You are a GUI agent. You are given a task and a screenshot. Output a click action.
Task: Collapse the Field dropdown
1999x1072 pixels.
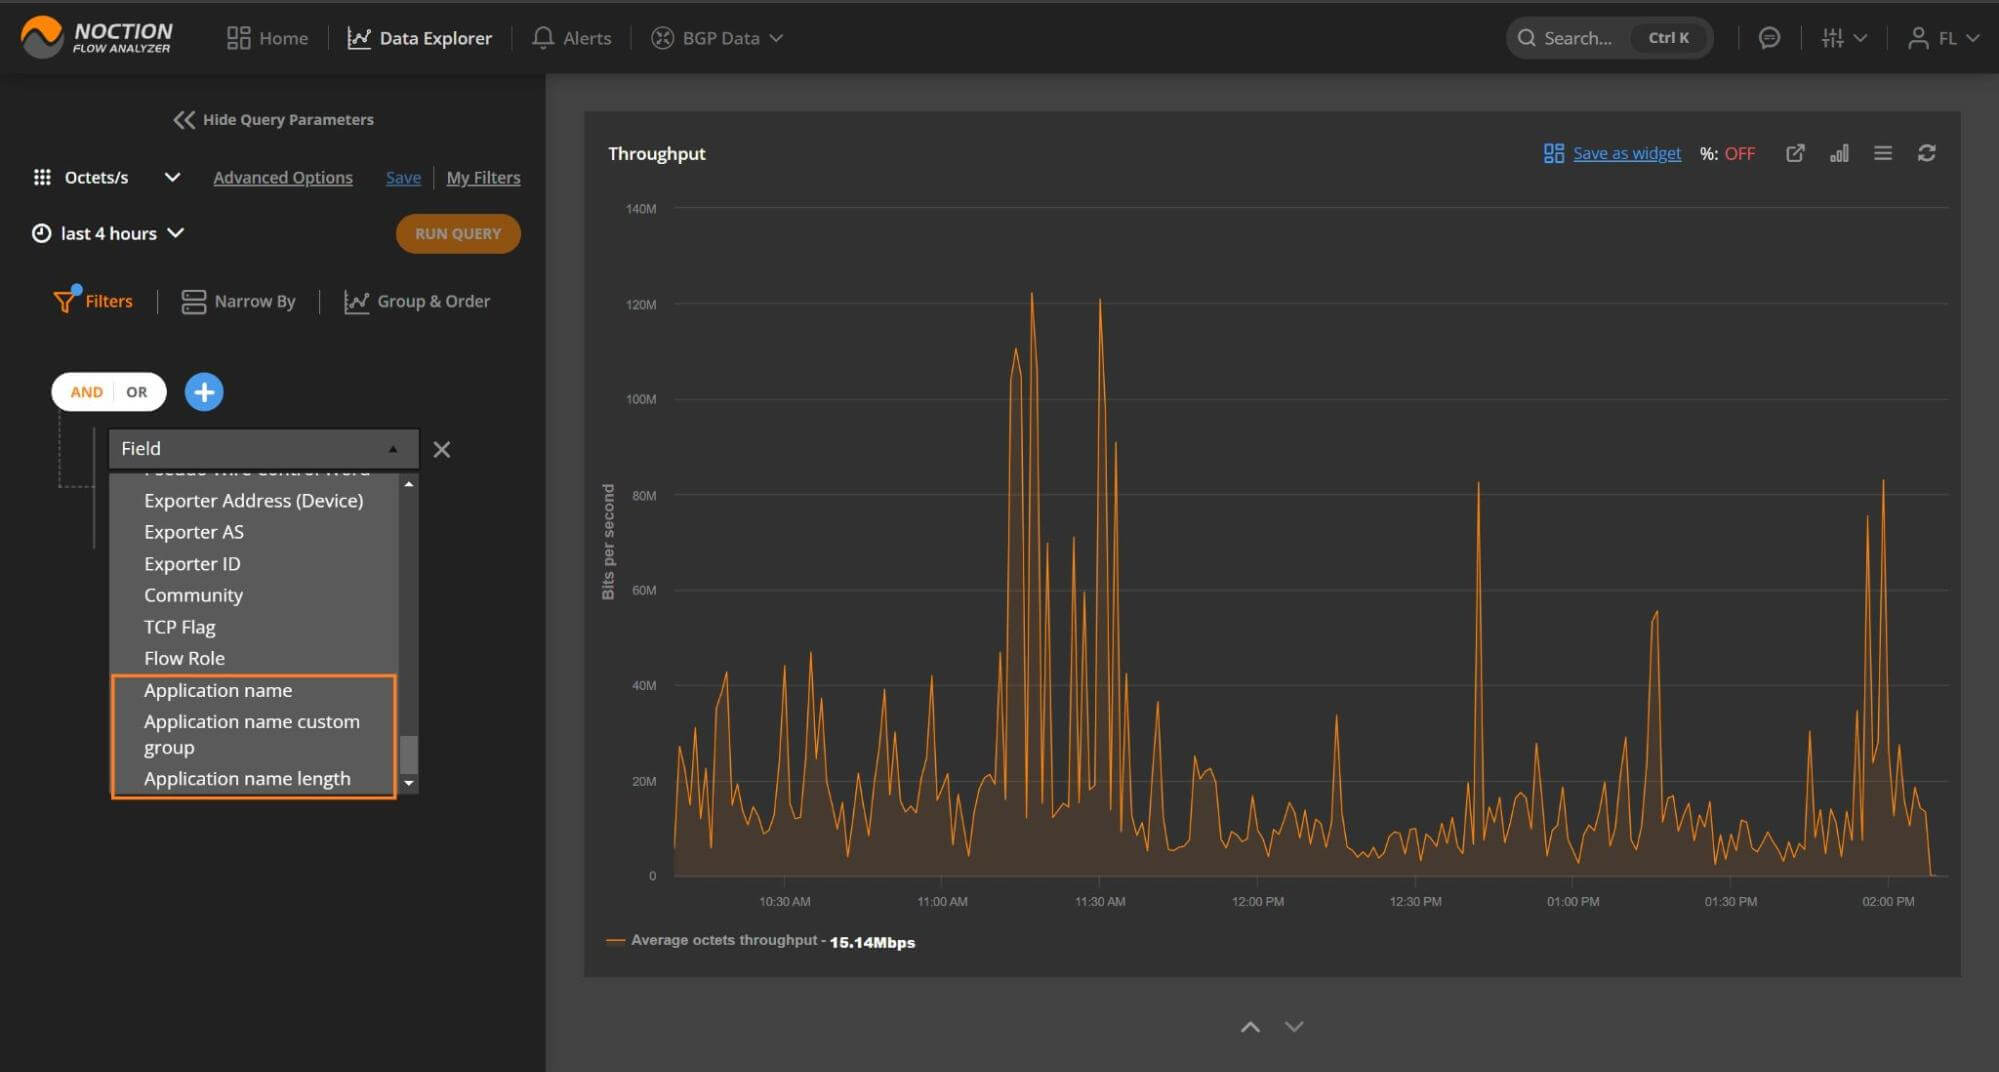pyautogui.click(x=263, y=449)
